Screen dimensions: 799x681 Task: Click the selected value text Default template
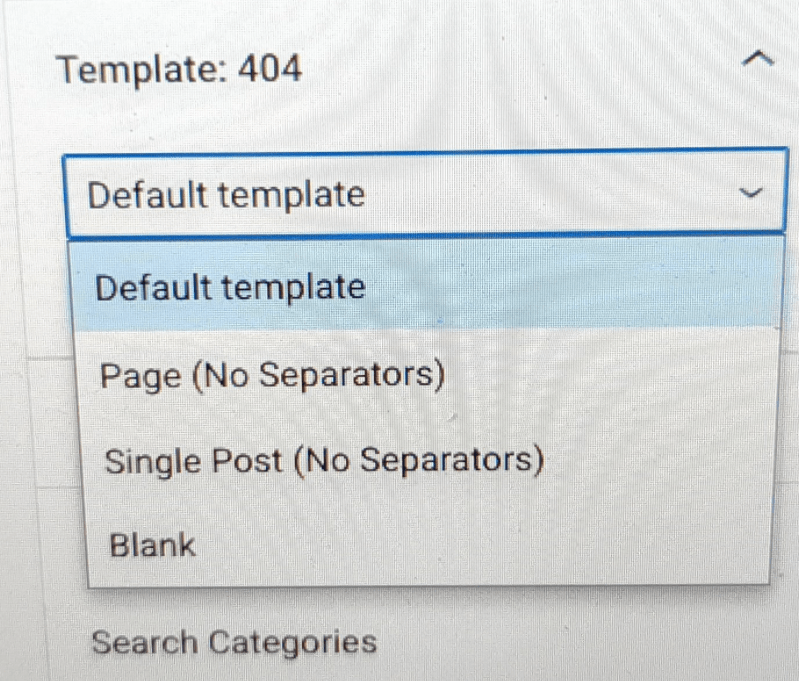(227, 194)
